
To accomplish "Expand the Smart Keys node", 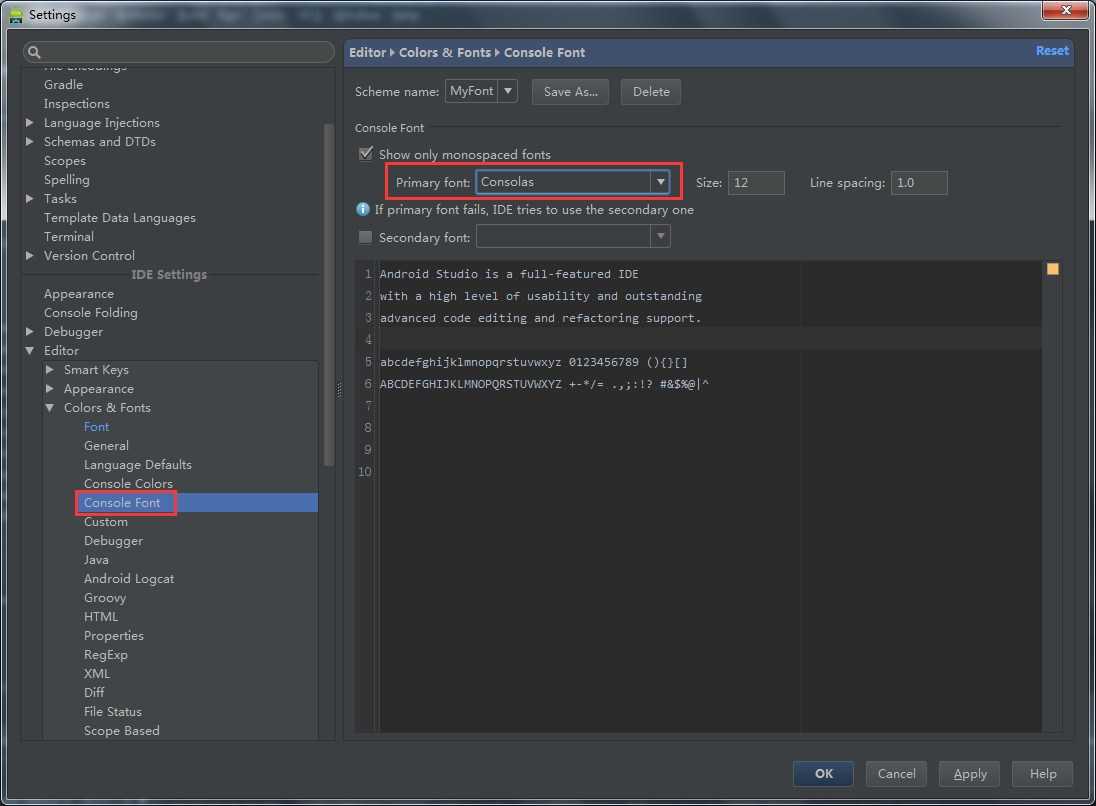I will [x=50, y=369].
